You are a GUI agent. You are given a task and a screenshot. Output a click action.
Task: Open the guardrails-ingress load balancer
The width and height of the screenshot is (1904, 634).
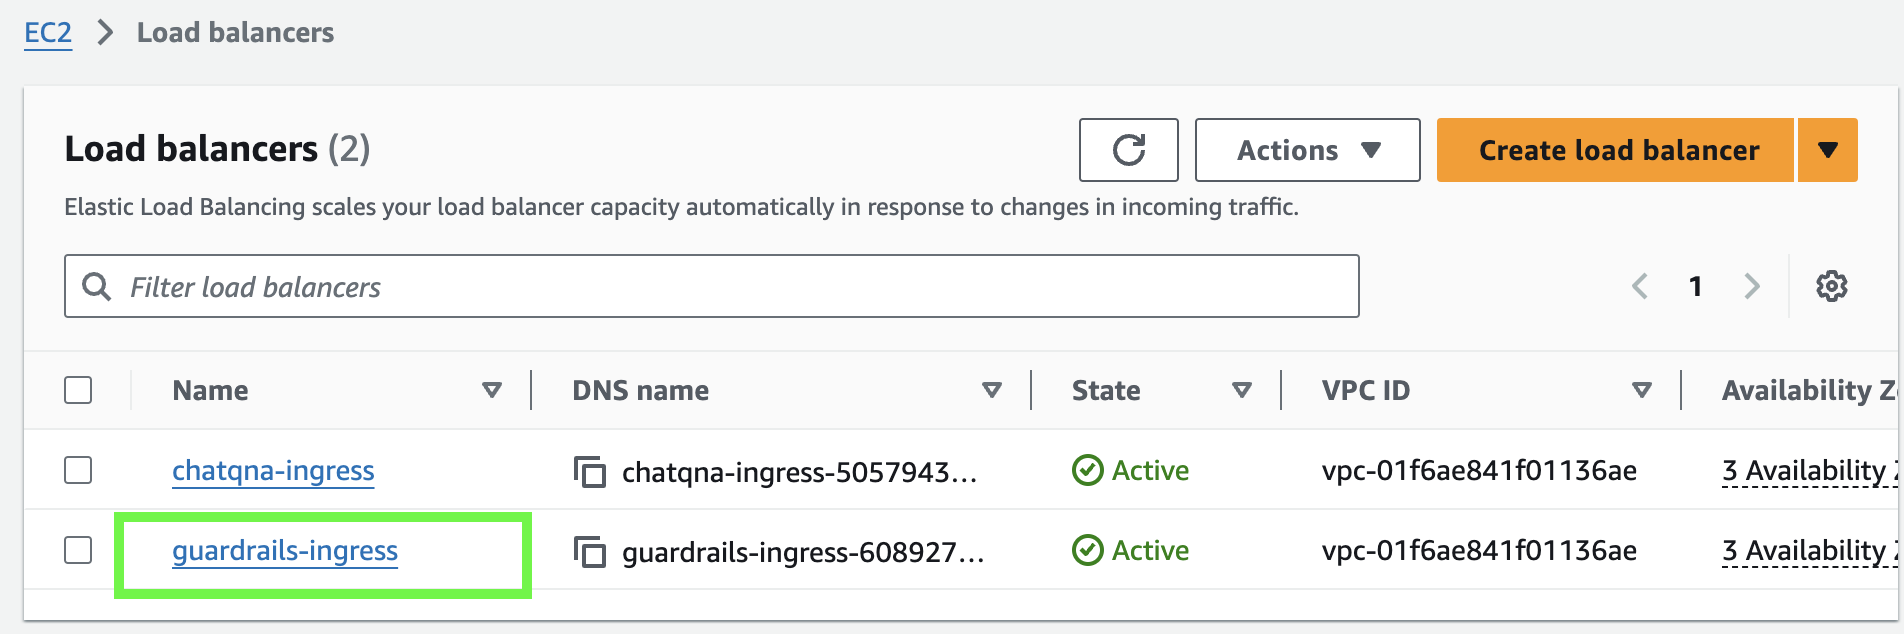point(285,550)
